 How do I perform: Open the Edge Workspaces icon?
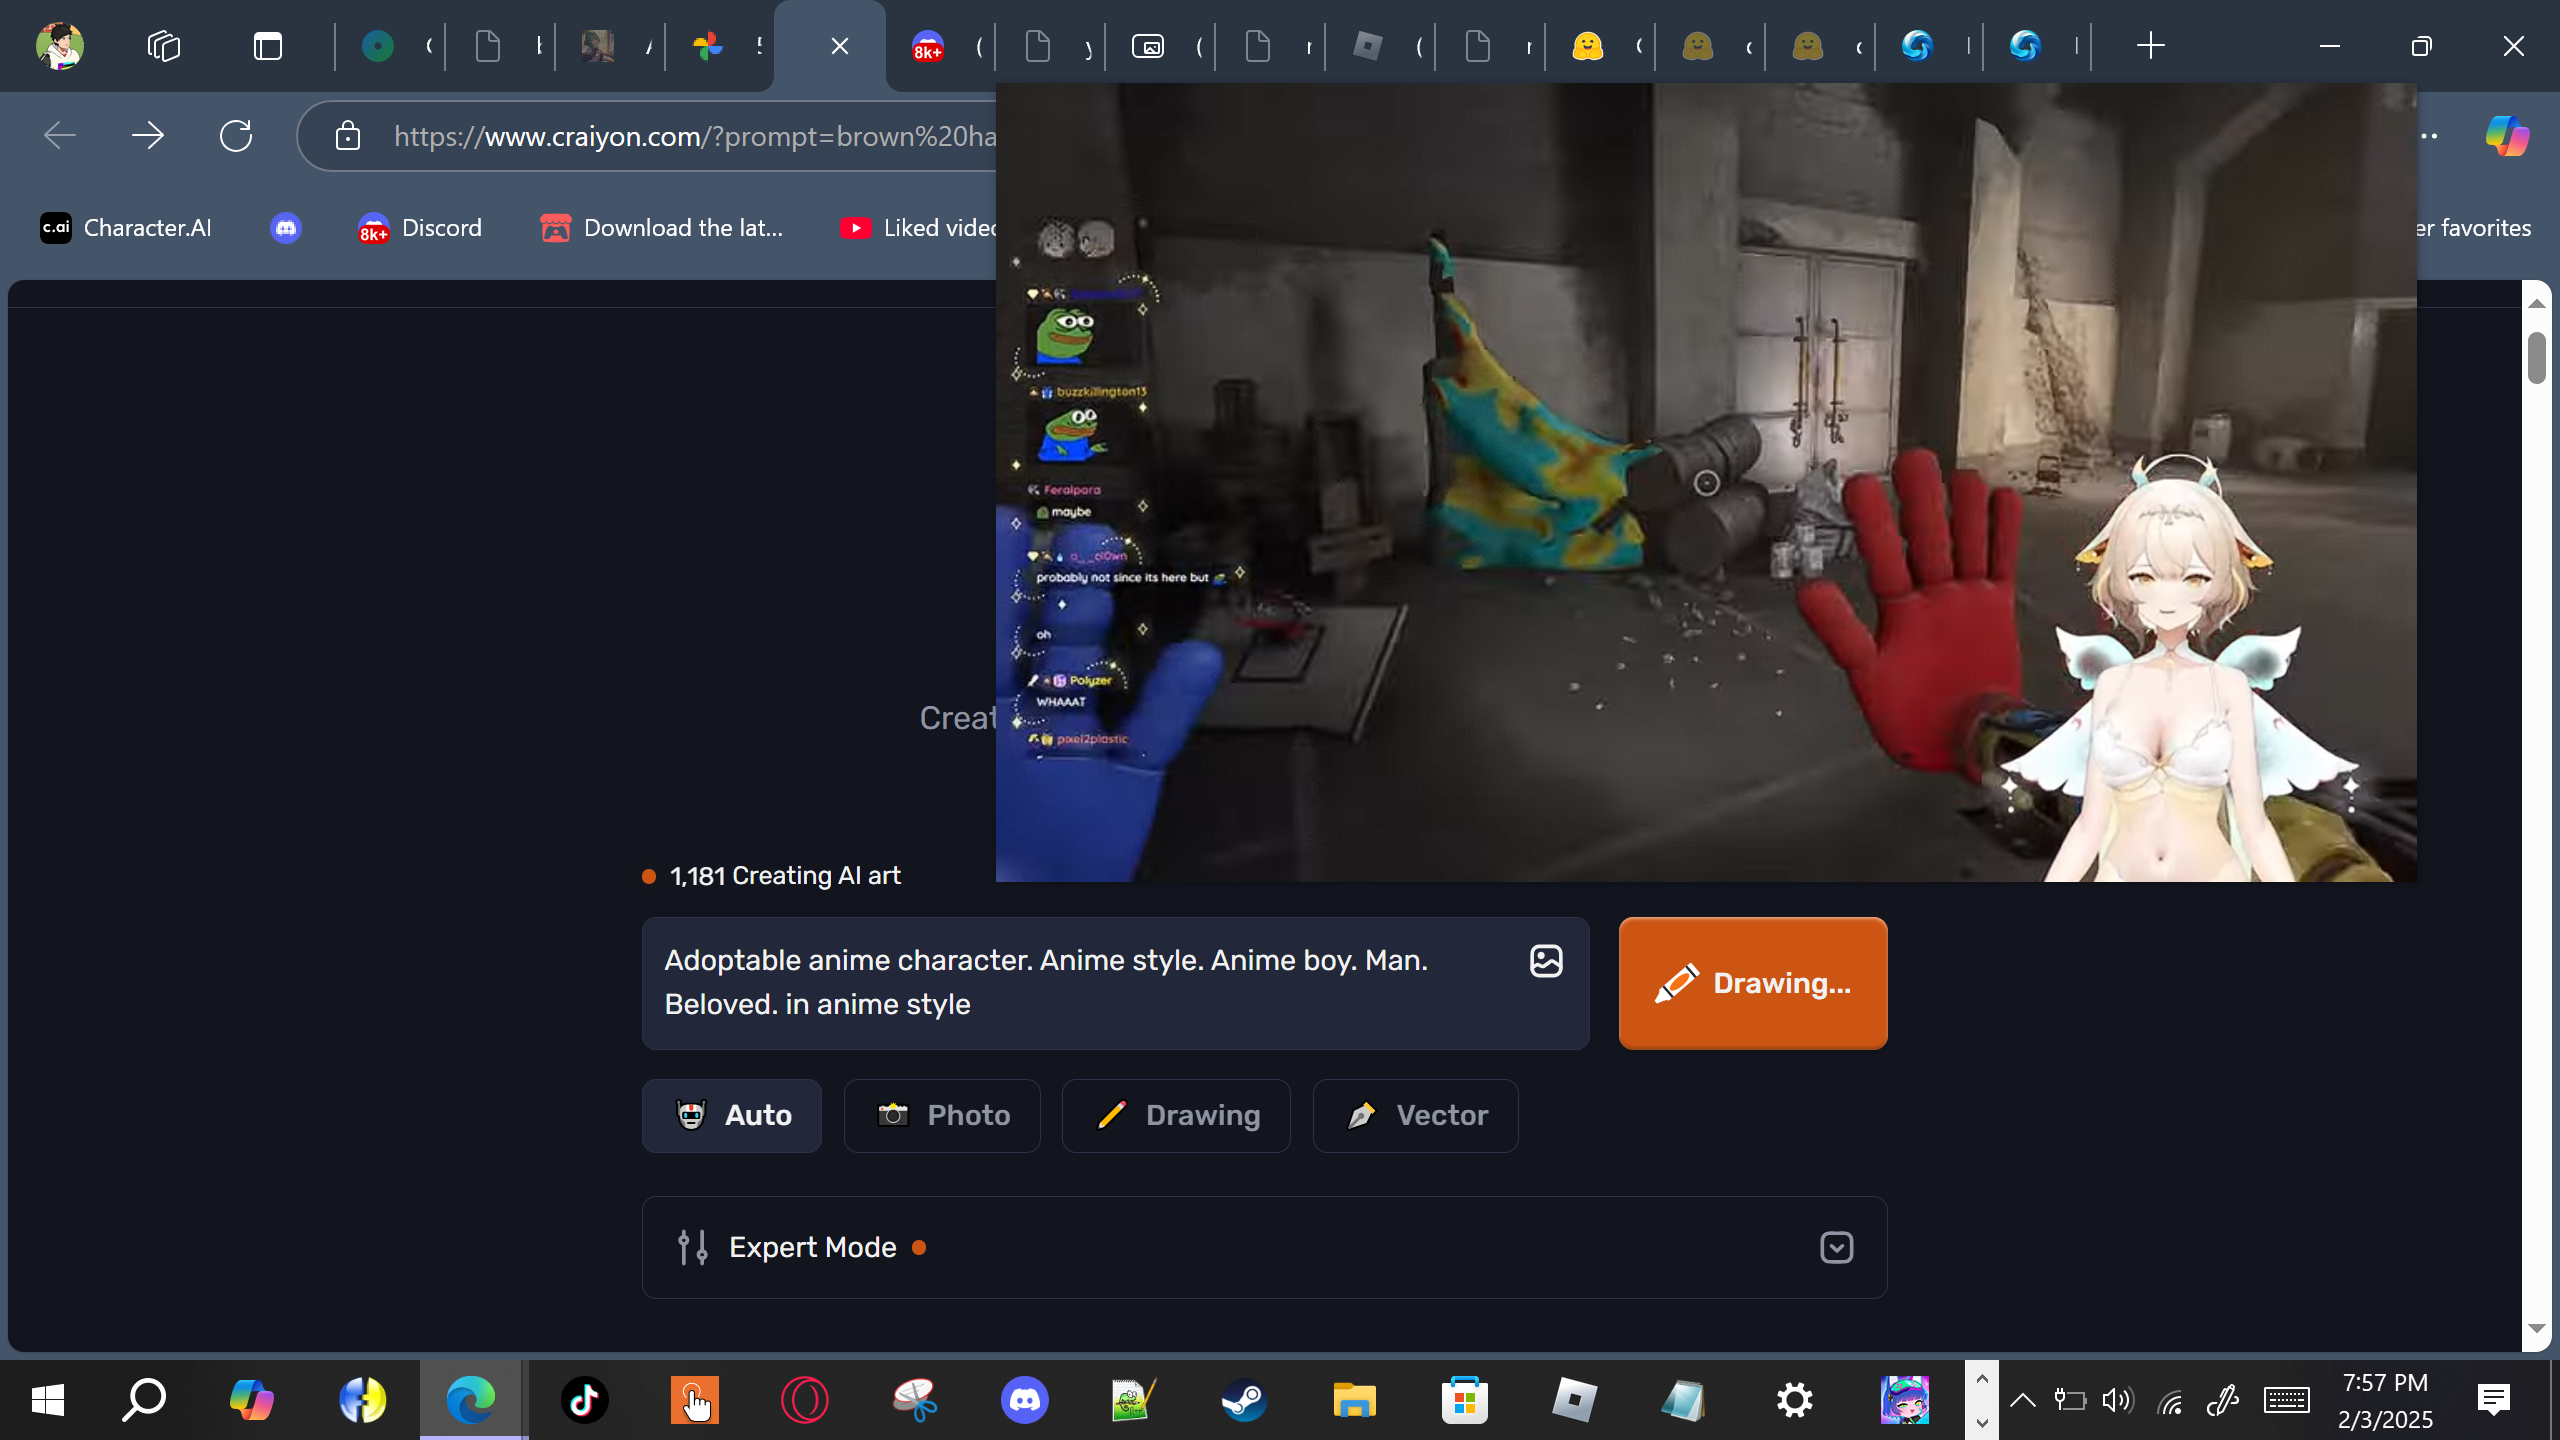coord(164,46)
